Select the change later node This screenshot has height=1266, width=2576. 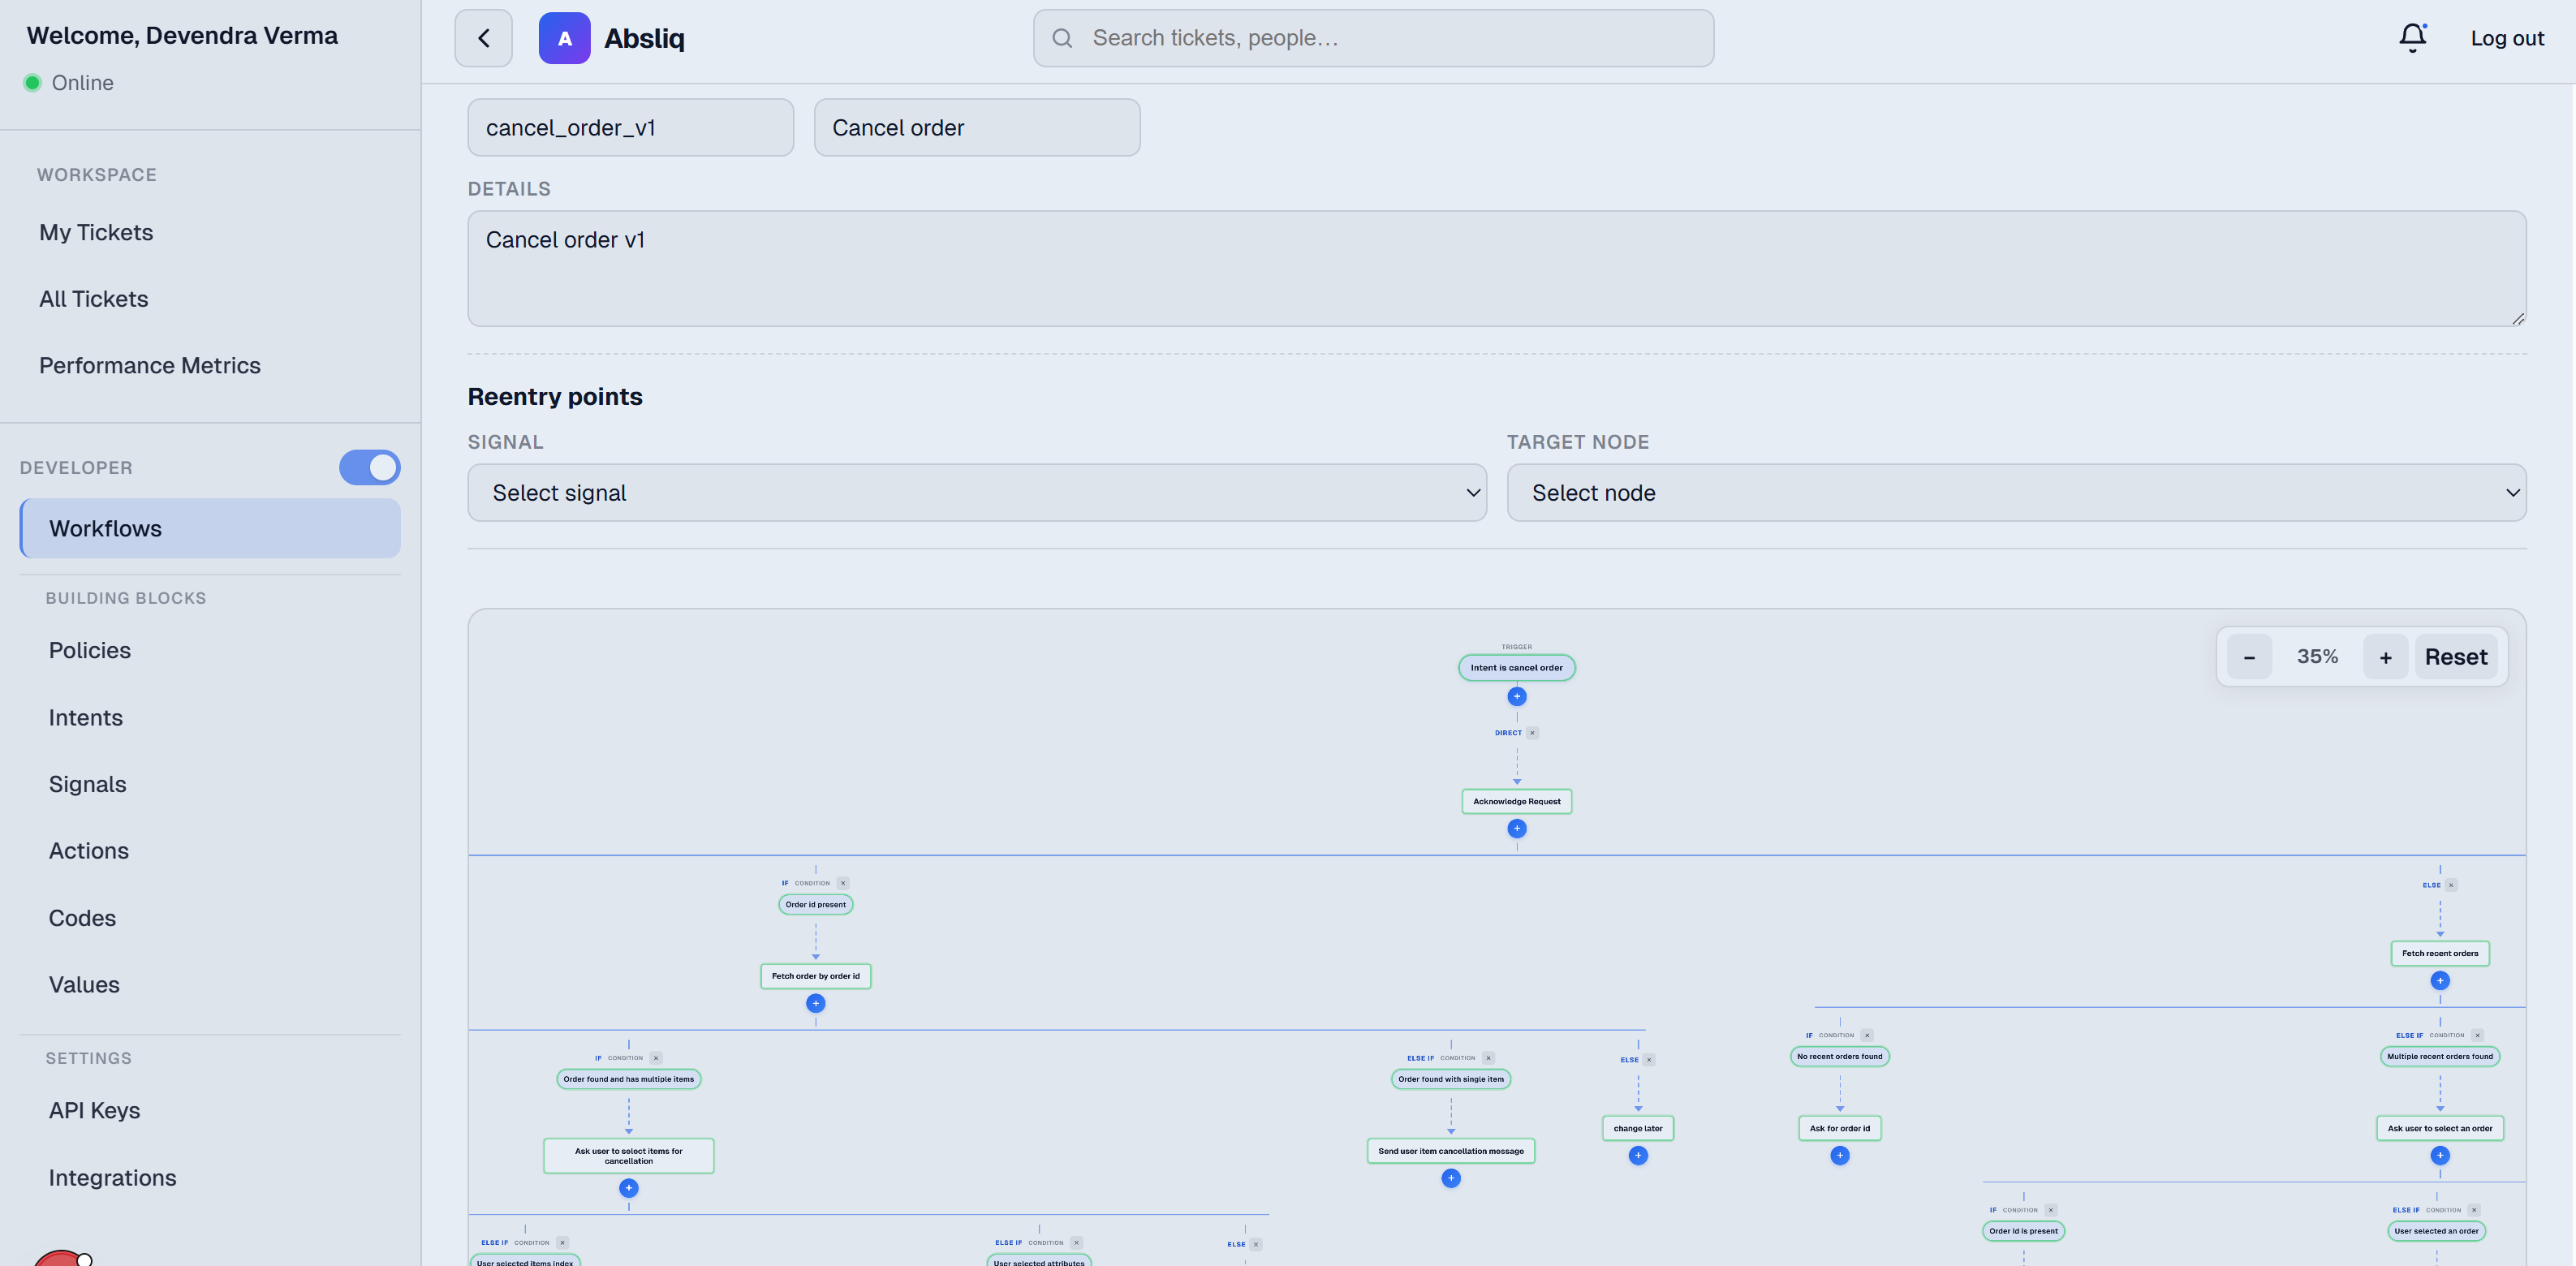pos(1637,1128)
